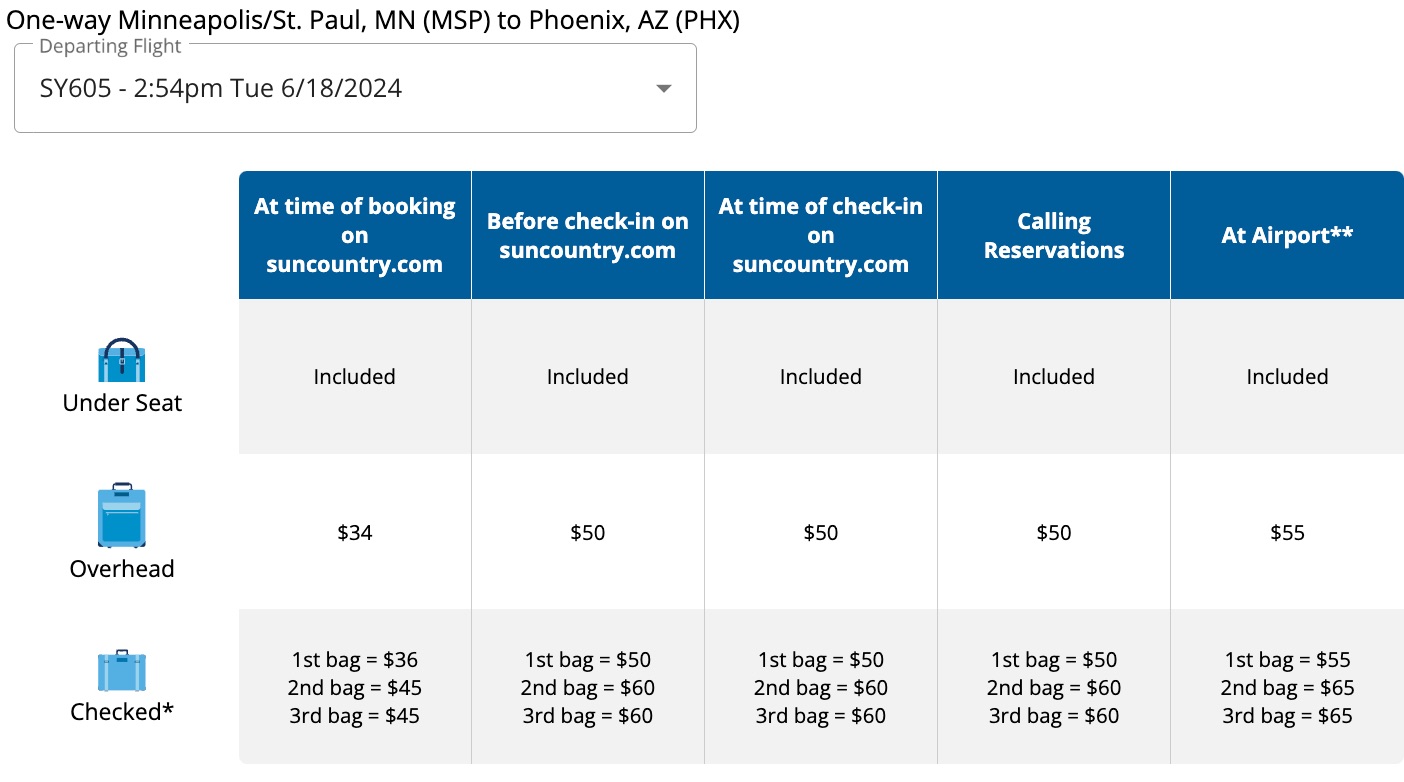This screenshot has height=782, width=1404.
Task: Click the $55 At Airport overhead fee
Action: 1287,532
